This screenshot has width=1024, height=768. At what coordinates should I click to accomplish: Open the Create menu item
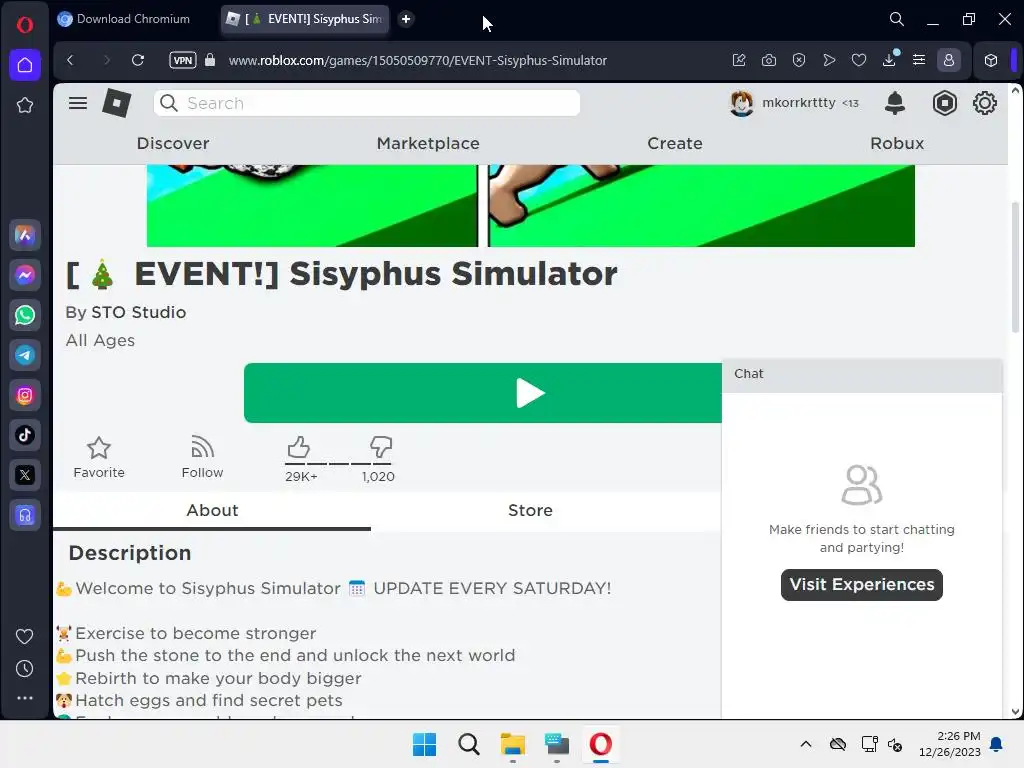pyautogui.click(x=675, y=143)
